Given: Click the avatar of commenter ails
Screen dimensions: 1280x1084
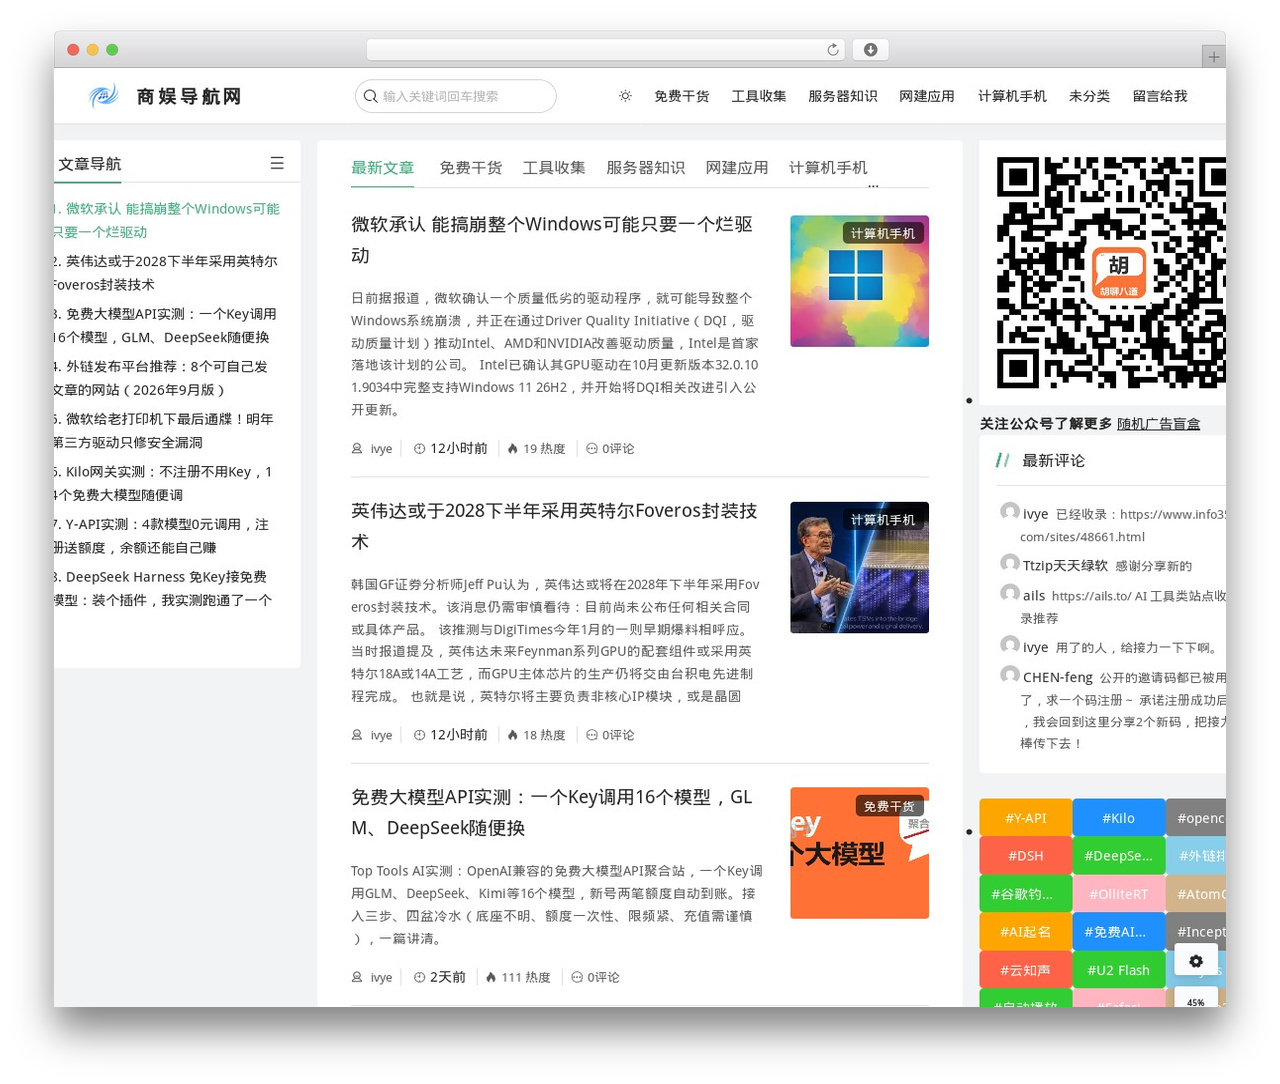Looking at the screenshot, I should [x=1010, y=594].
